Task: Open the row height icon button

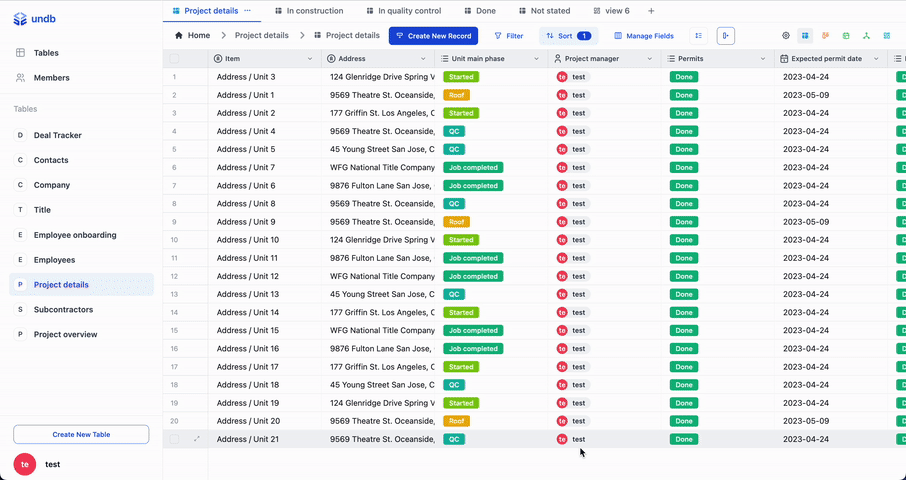Action: point(699,36)
